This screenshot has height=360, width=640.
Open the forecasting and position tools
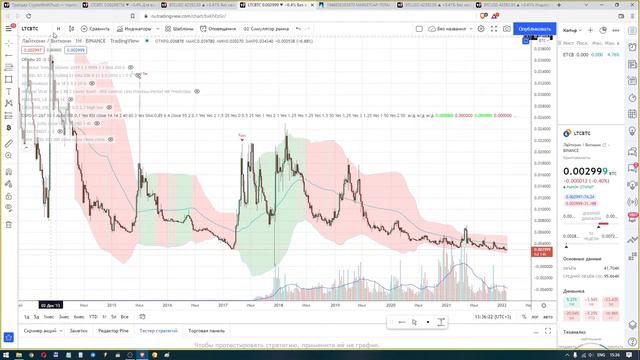9,116
